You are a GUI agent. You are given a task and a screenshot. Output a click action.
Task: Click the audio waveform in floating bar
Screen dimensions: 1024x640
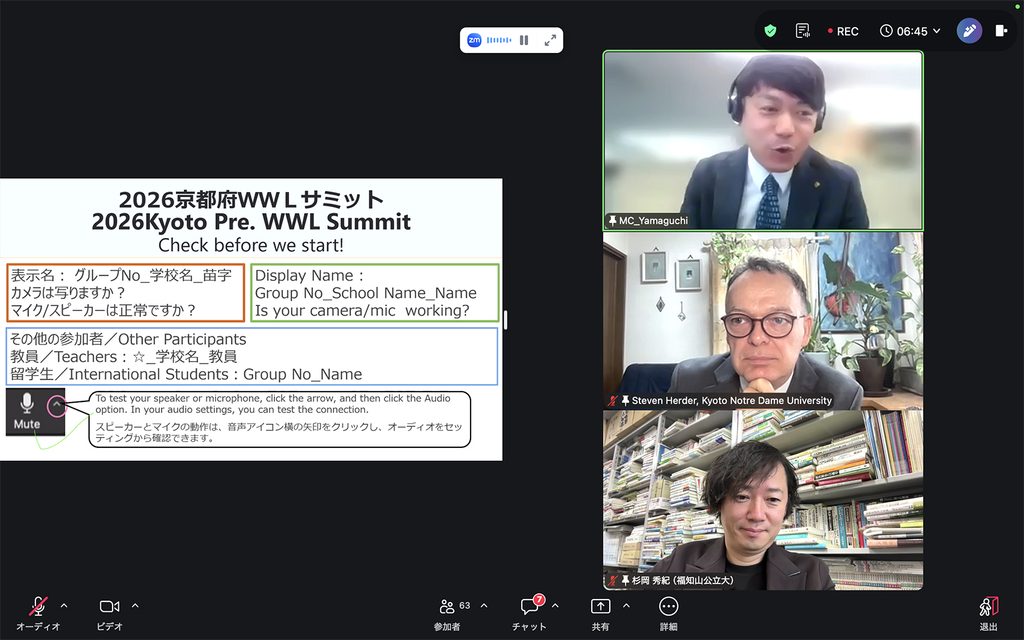(x=499, y=40)
